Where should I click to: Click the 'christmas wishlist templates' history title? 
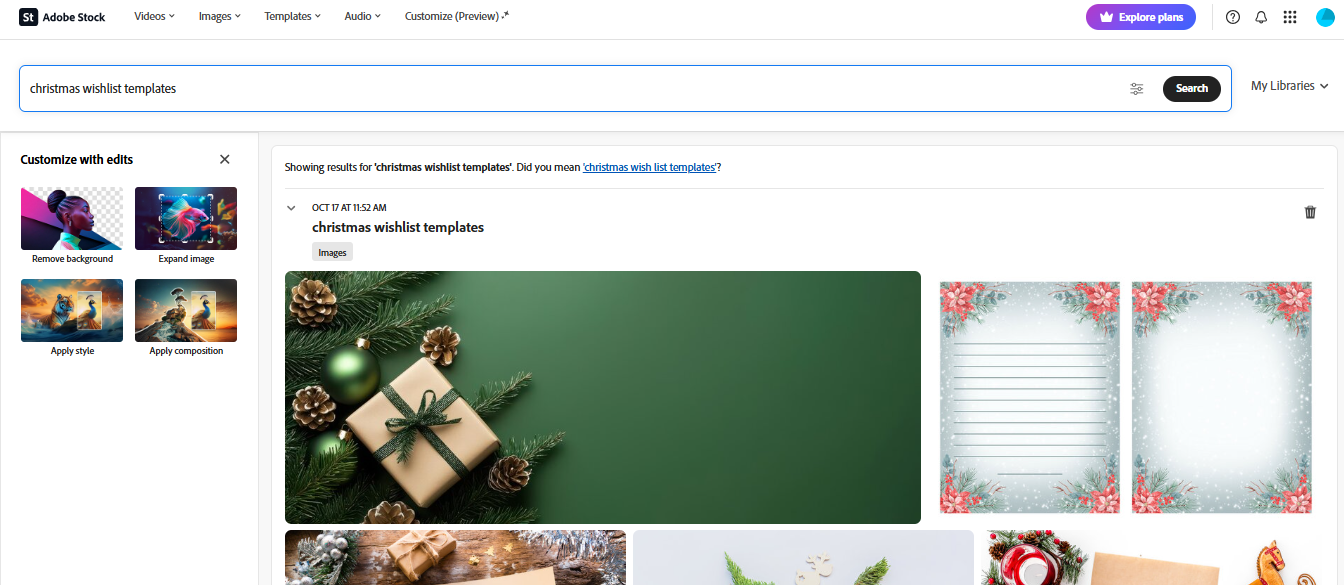[x=398, y=227]
